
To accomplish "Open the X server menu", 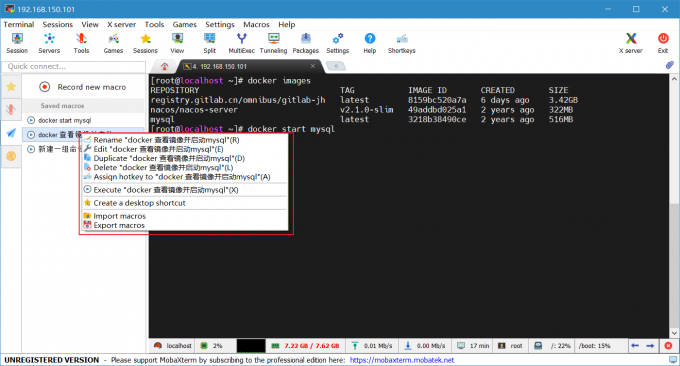I will tap(121, 24).
